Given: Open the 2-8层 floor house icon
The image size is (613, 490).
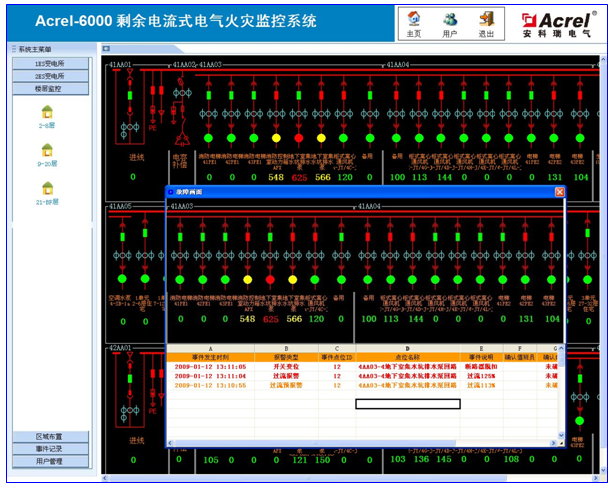Looking at the screenshot, I should coord(47,112).
